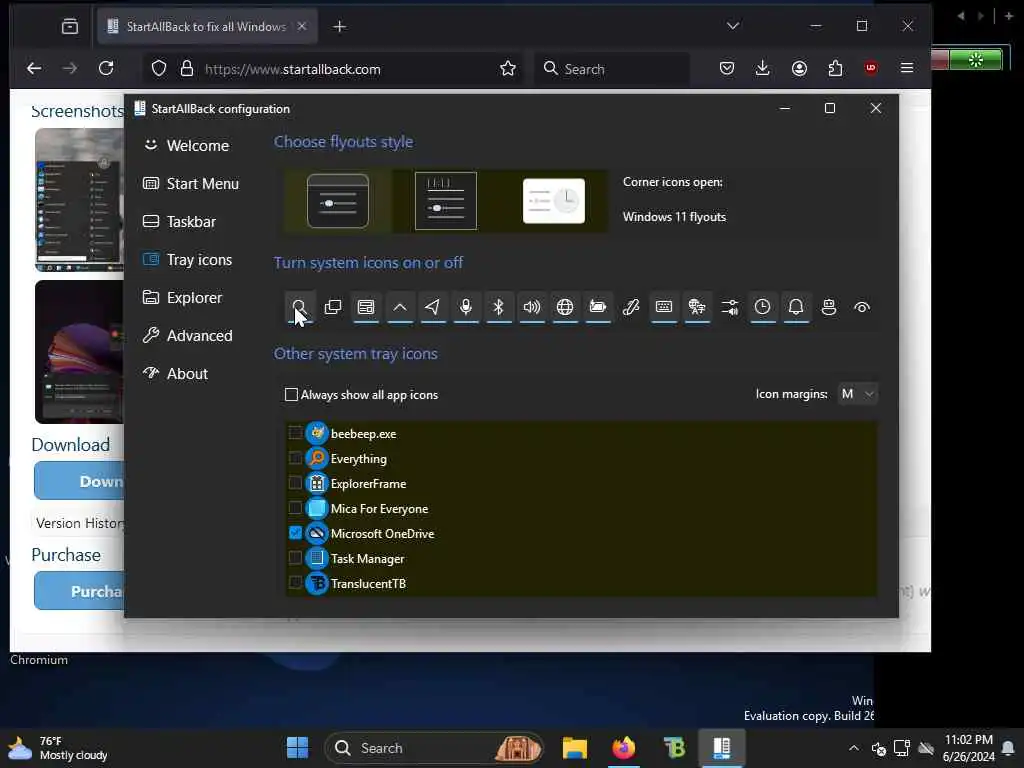Open Firefox Extensions puzzle icon
Image resolution: width=1024 pixels, height=768 pixels.
coord(835,68)
